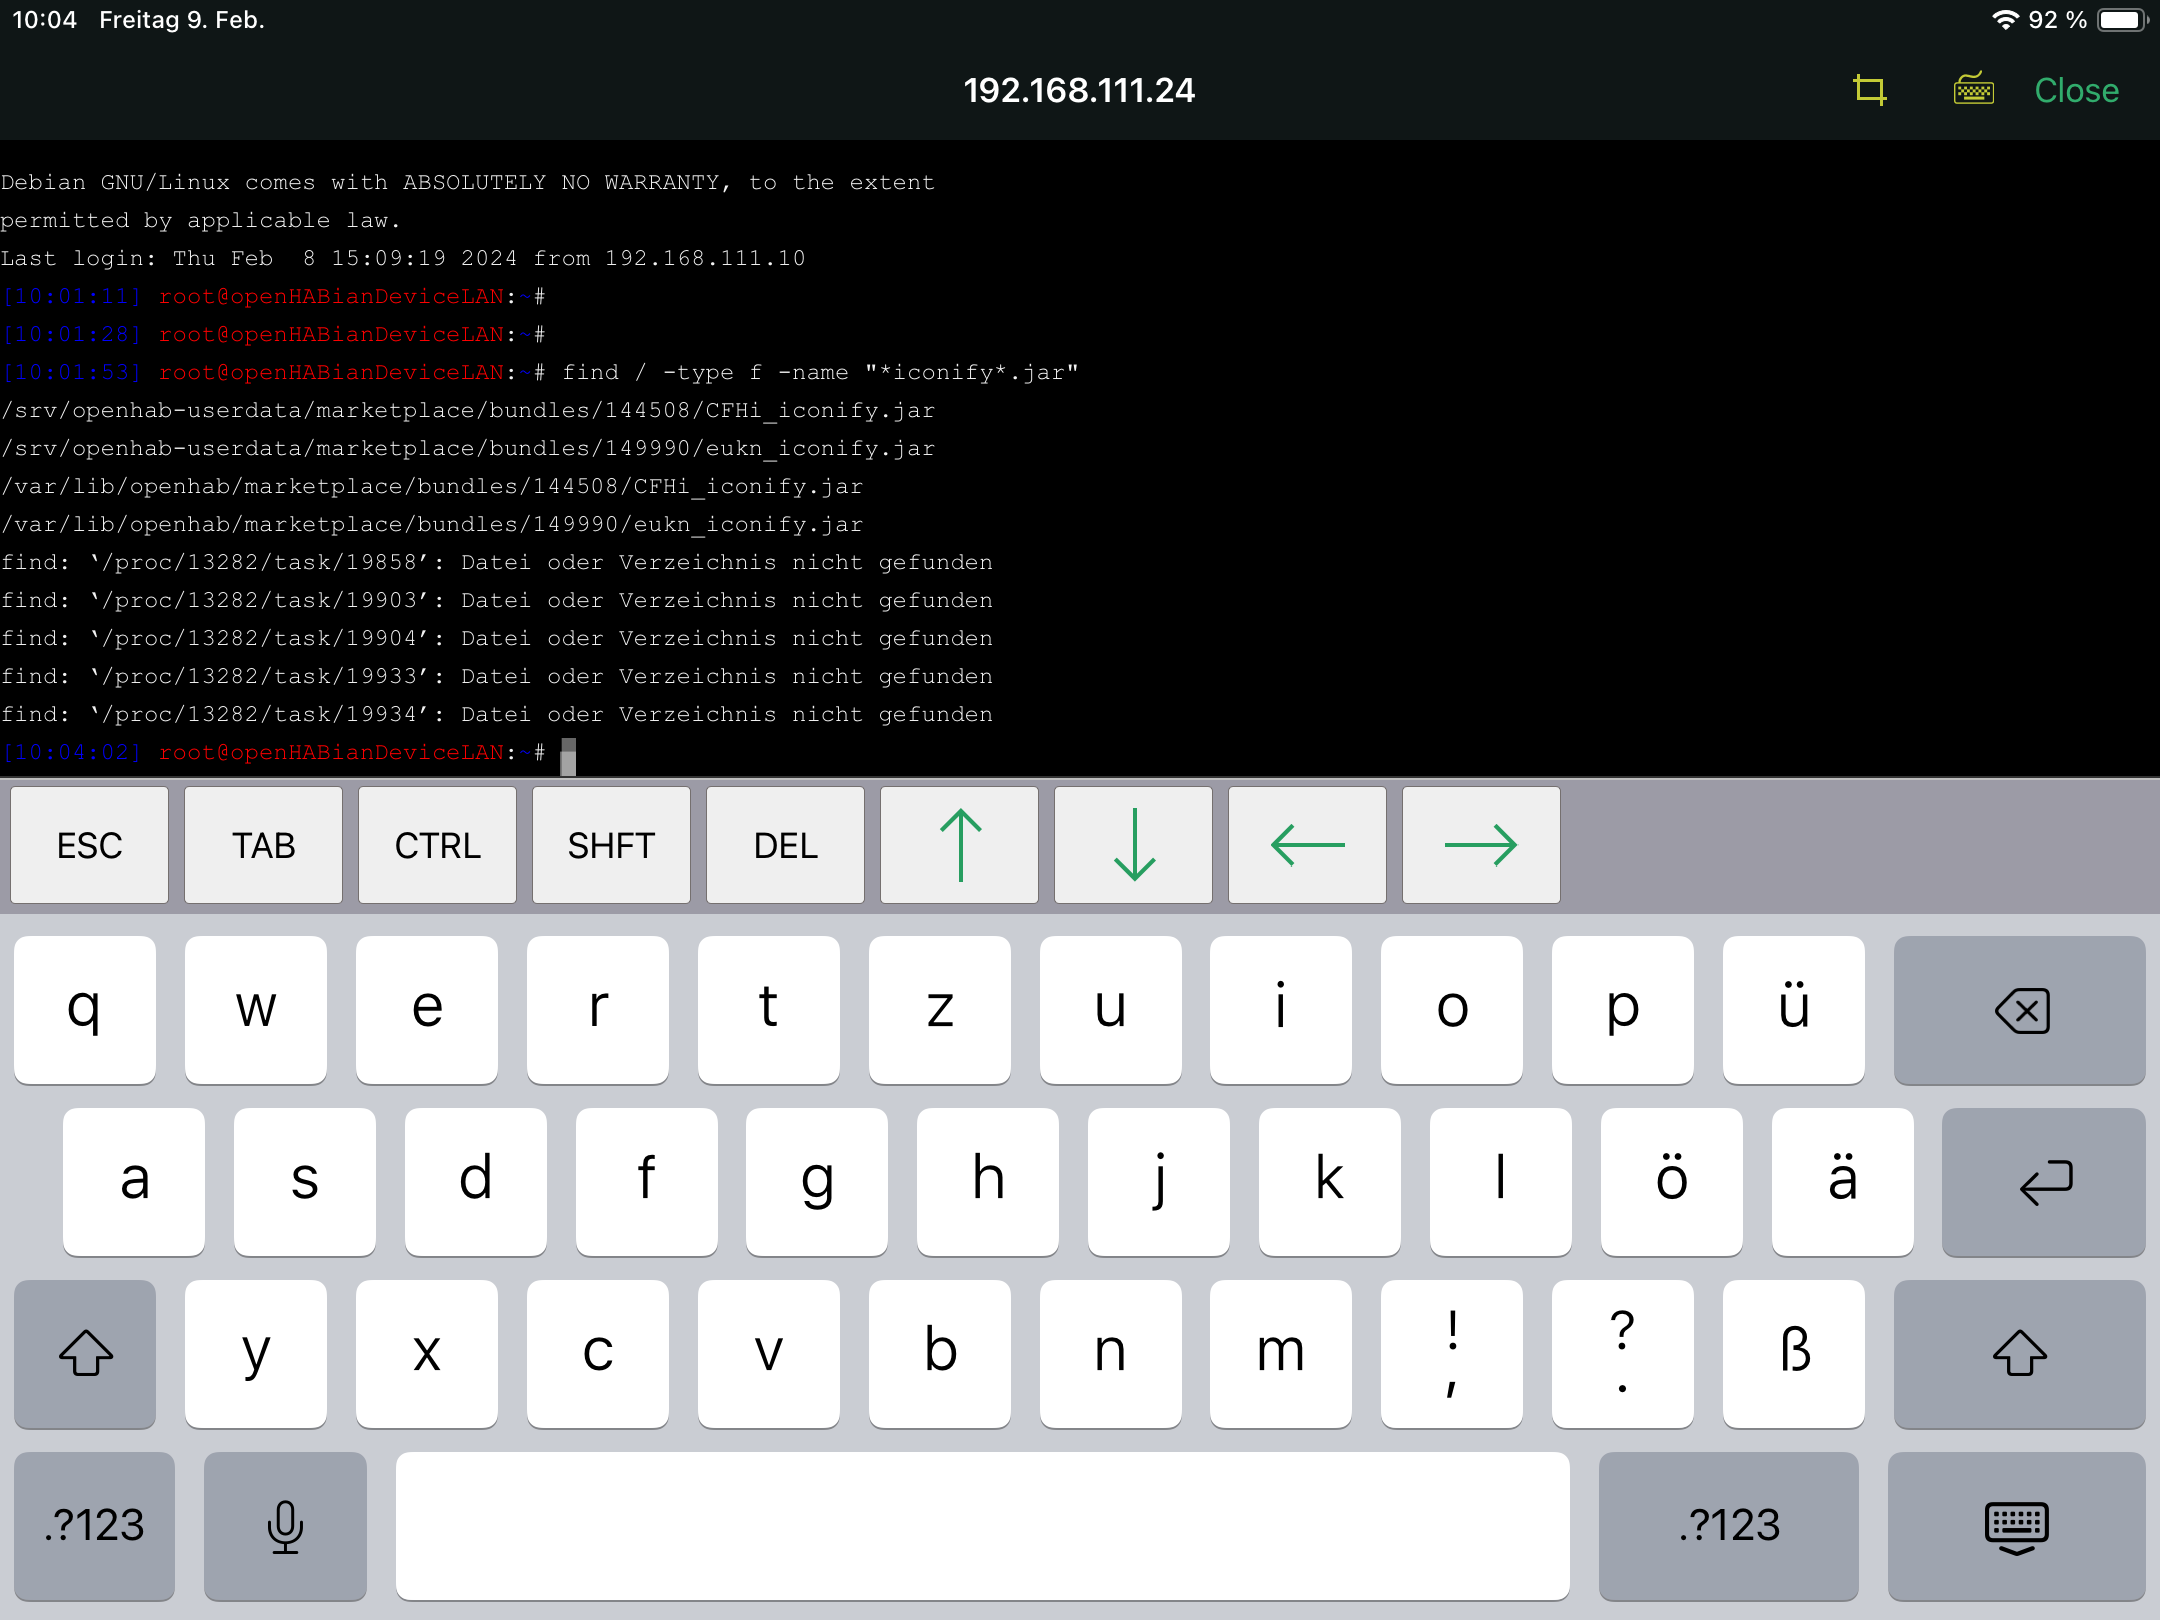Toggle the right shift key

(x=2019, y=1353)
